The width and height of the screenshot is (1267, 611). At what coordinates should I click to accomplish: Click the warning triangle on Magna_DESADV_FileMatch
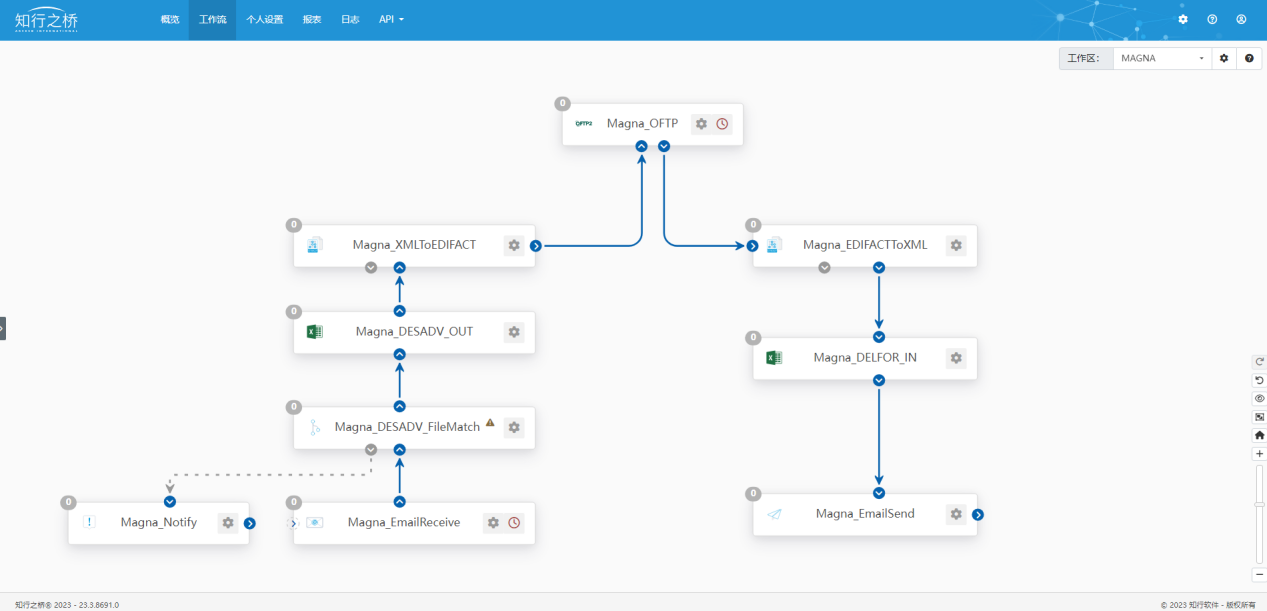click(x=490, y=423)
